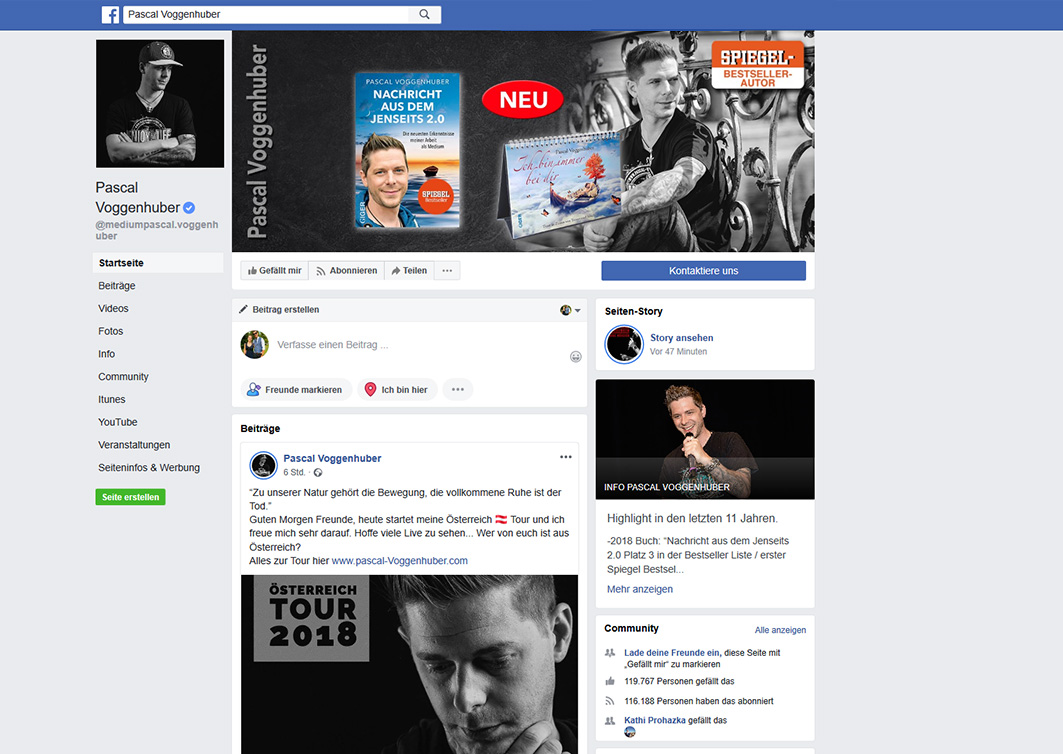Viewport: 1063px width, 754px height.
Task: Click the thumbs-up likes count icon
Action: 609,681
